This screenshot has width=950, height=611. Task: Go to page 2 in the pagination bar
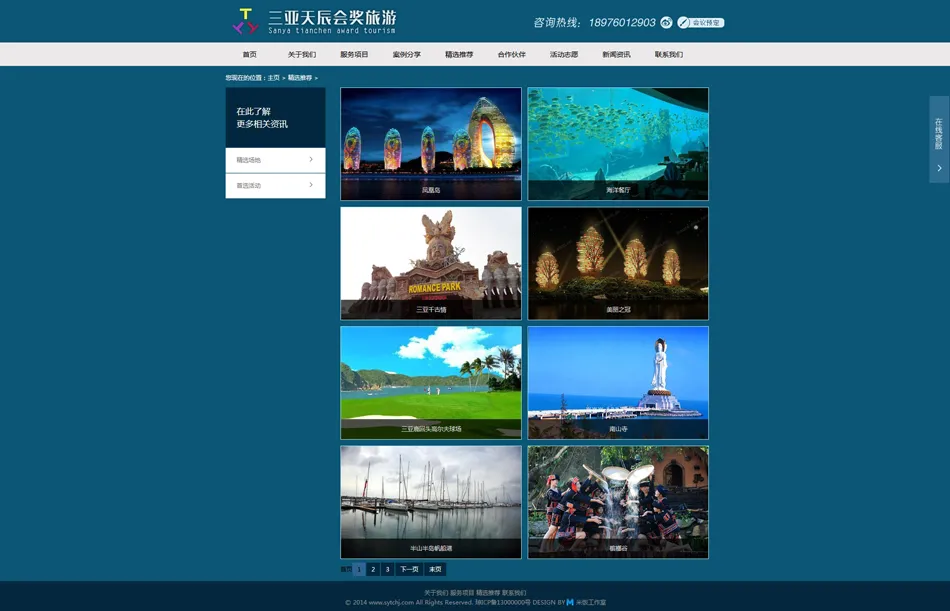tap(372, 568)
